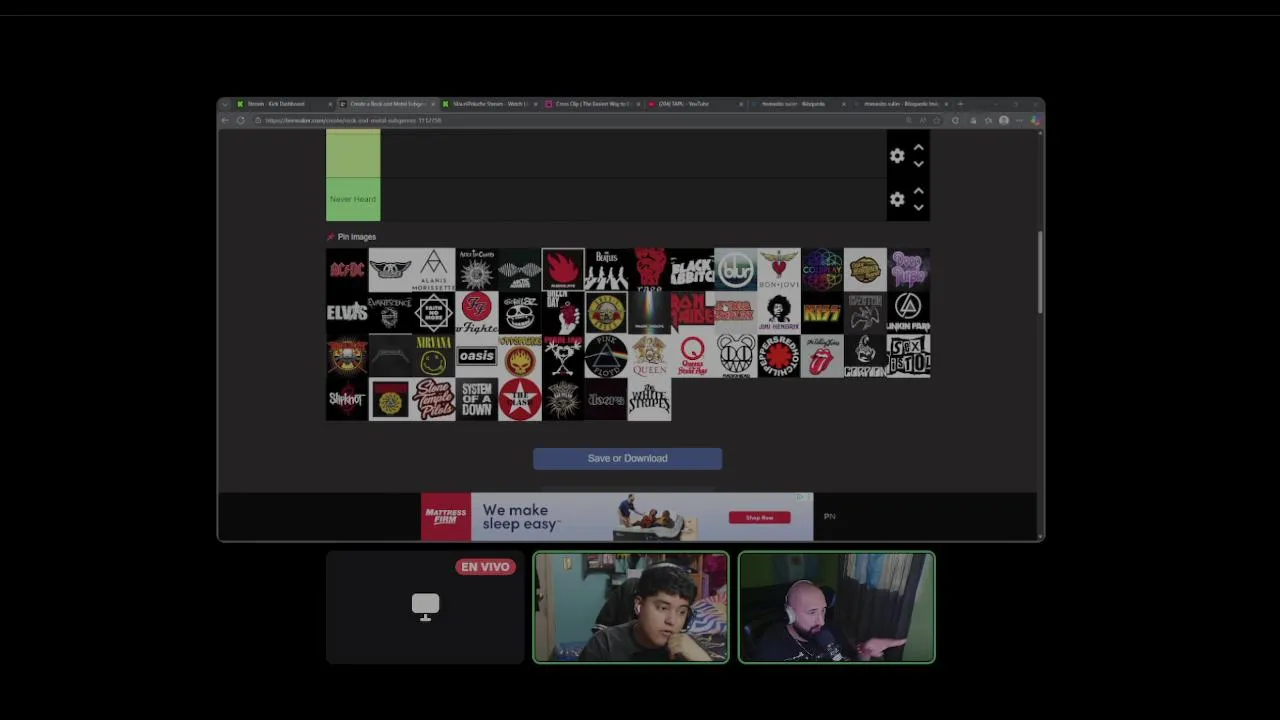Switch to Create a Rock and Metal tab
This screenshot has height=720, width=1280.
pos(387,104)
